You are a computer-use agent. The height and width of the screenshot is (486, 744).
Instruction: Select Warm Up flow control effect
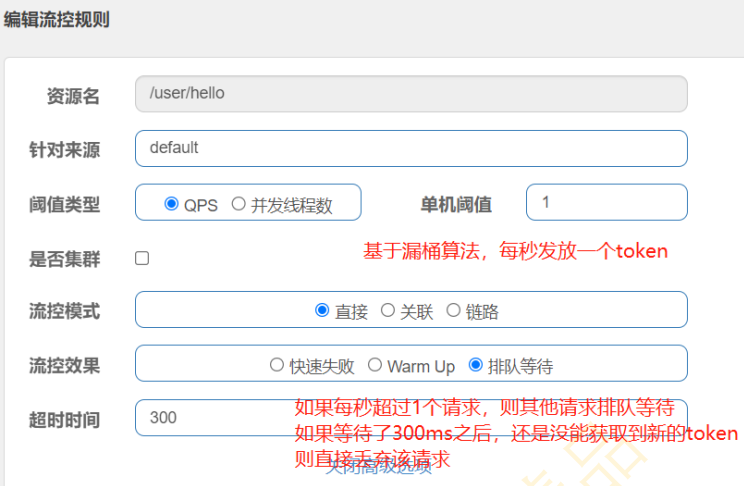375,366
